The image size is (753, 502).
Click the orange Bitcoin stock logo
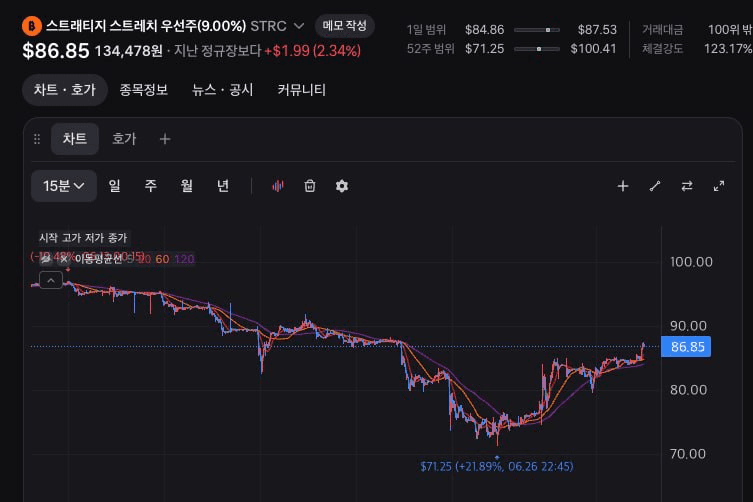(x=32, y=26)
